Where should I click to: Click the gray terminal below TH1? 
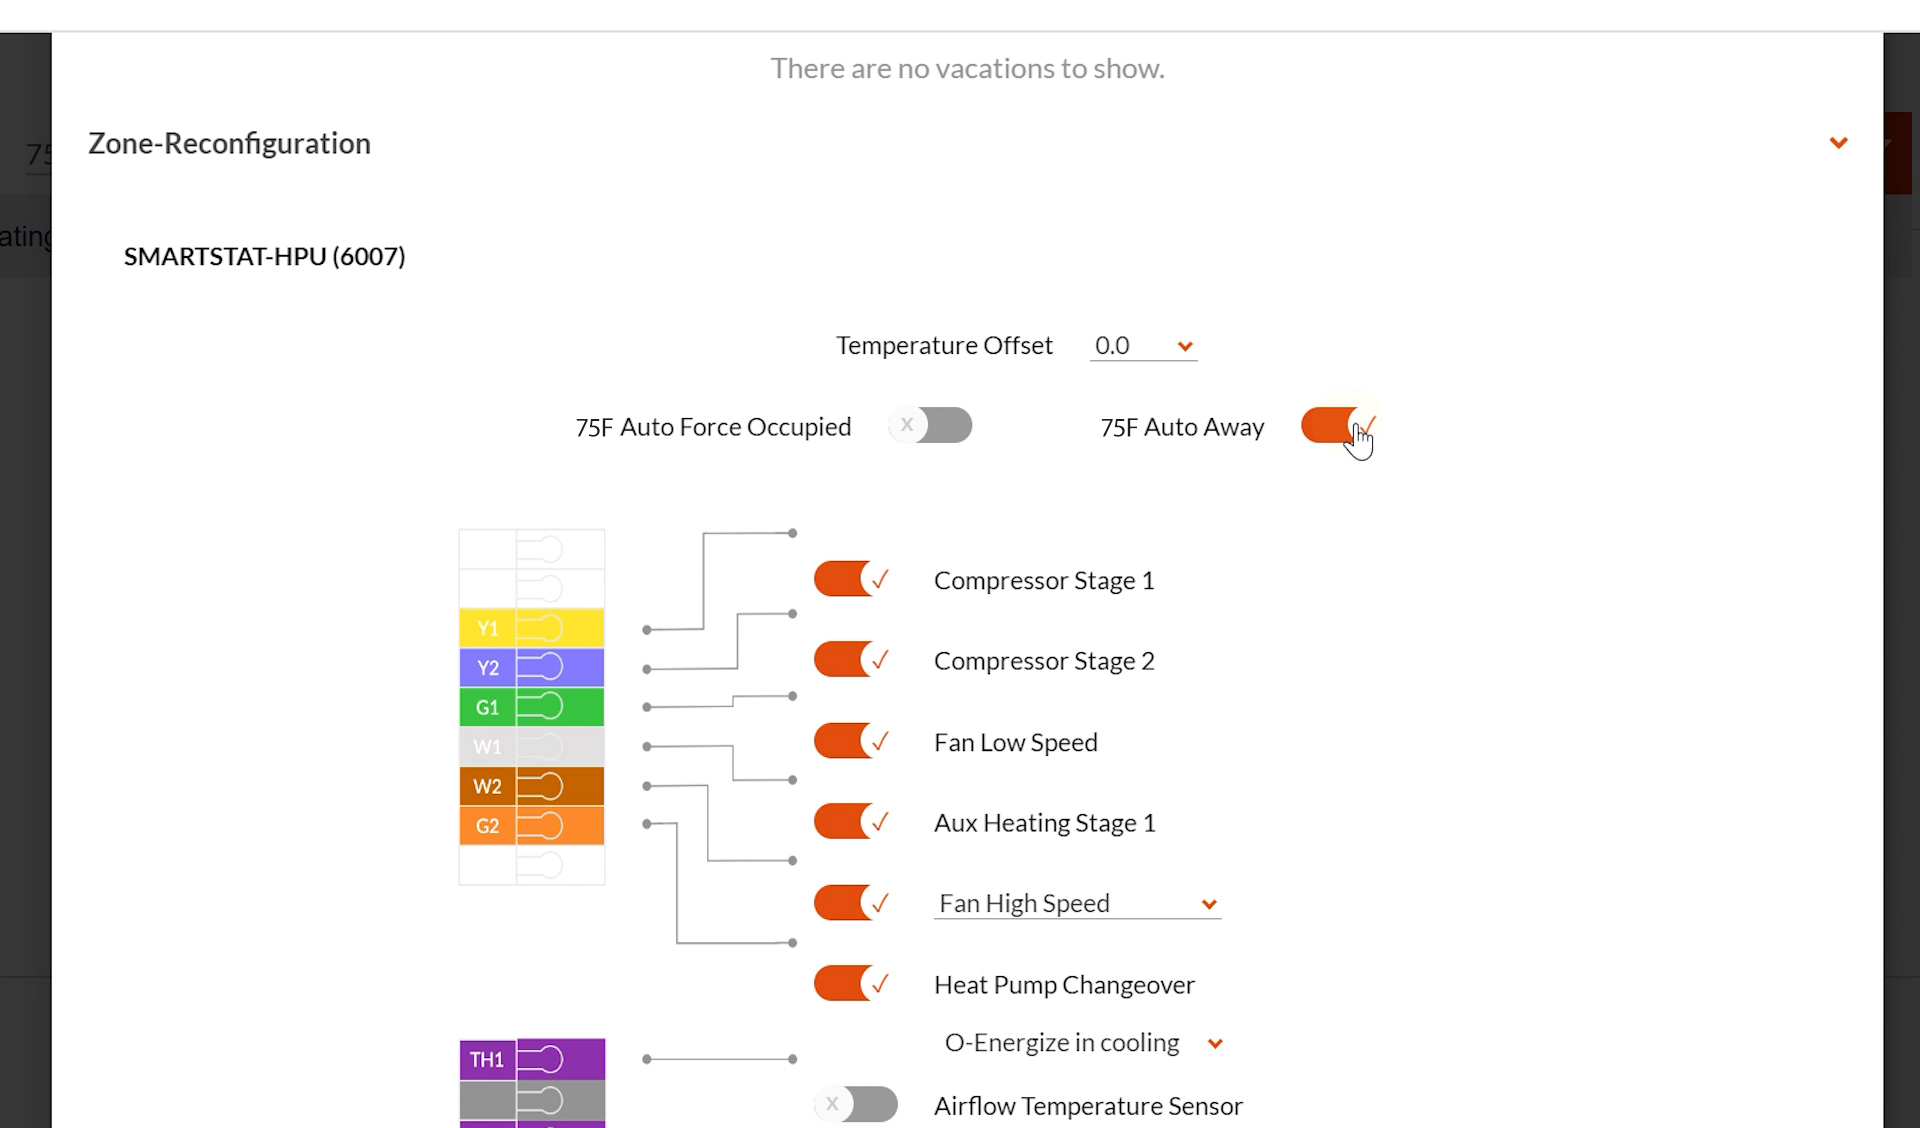tap(531, 1100)
